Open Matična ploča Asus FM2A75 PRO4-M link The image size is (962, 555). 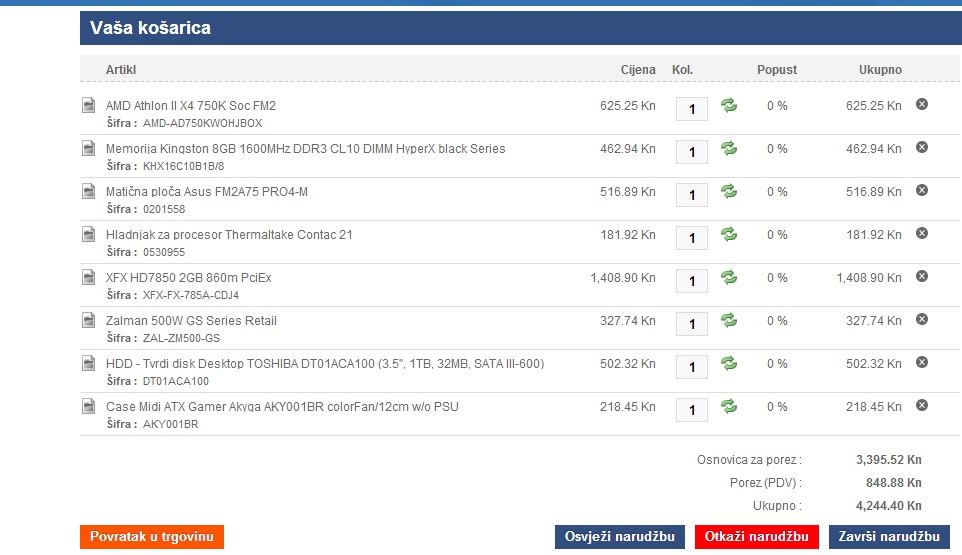coord(207,192)
